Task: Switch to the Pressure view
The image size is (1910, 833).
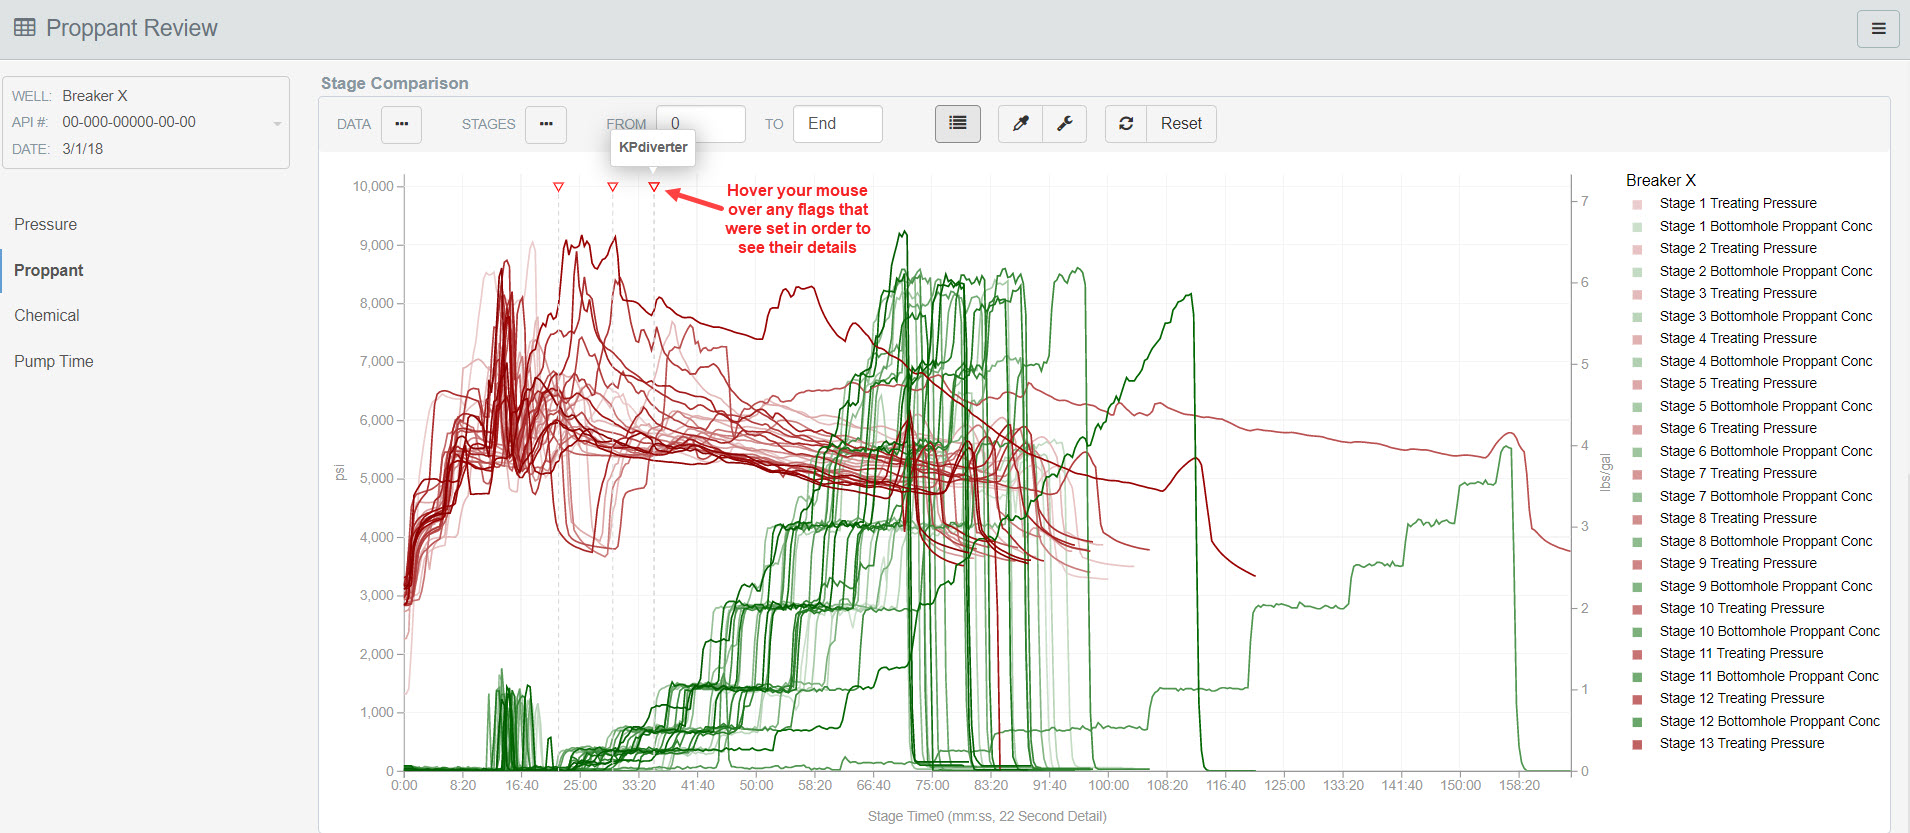Action: pyautogui.click(x=46, y=225)
